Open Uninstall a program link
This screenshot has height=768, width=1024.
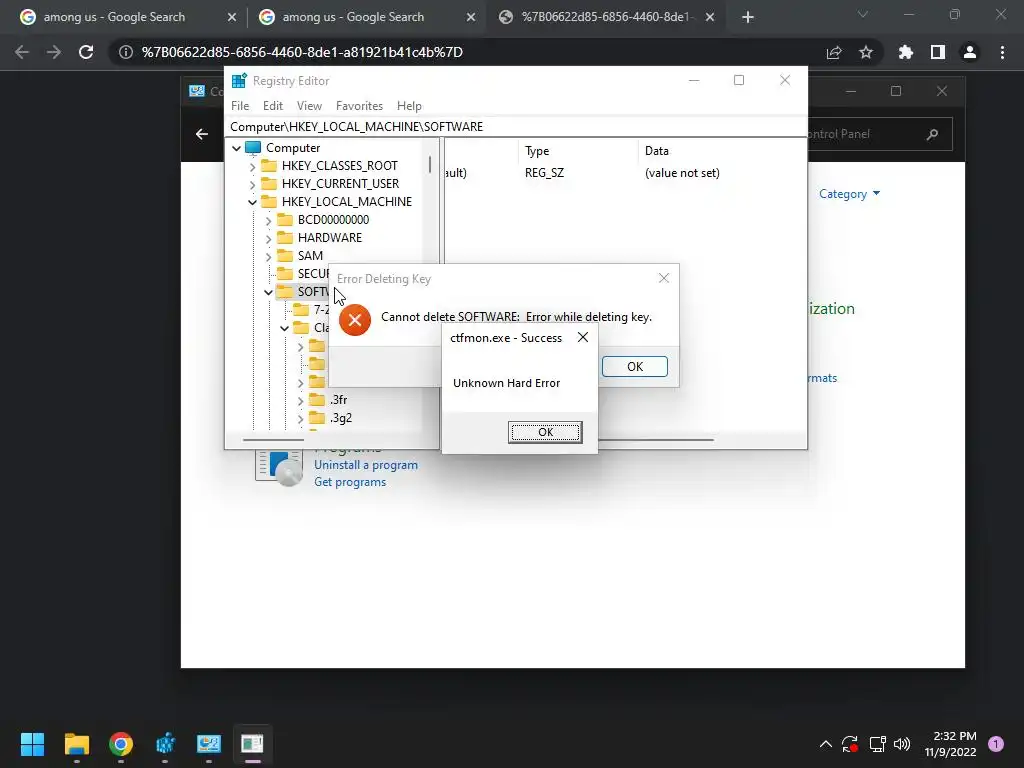click(x=366, y=465)
